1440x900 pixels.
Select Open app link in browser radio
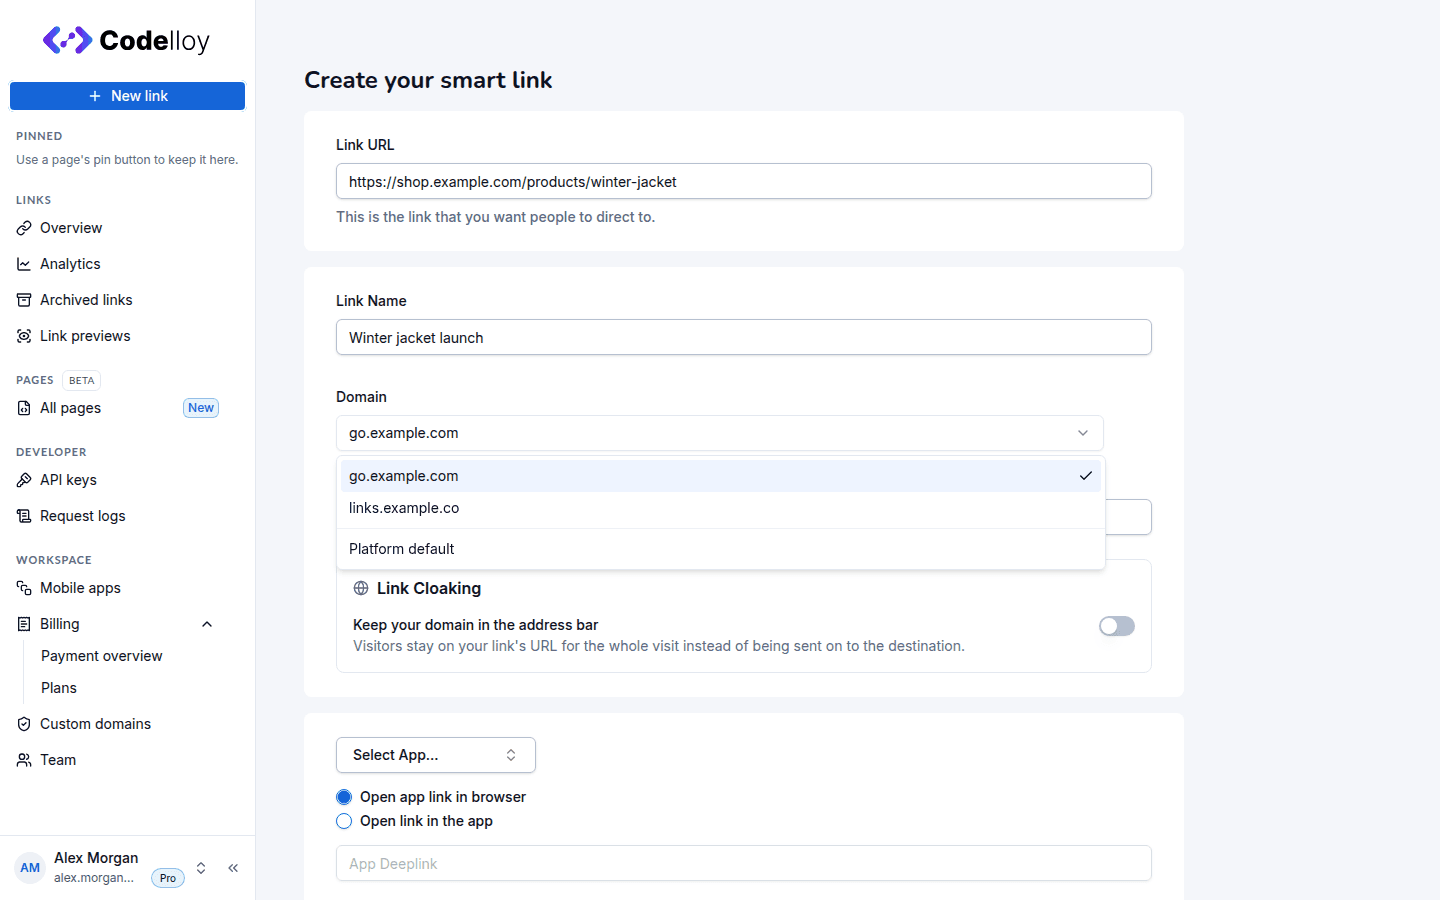click(344, 797)
